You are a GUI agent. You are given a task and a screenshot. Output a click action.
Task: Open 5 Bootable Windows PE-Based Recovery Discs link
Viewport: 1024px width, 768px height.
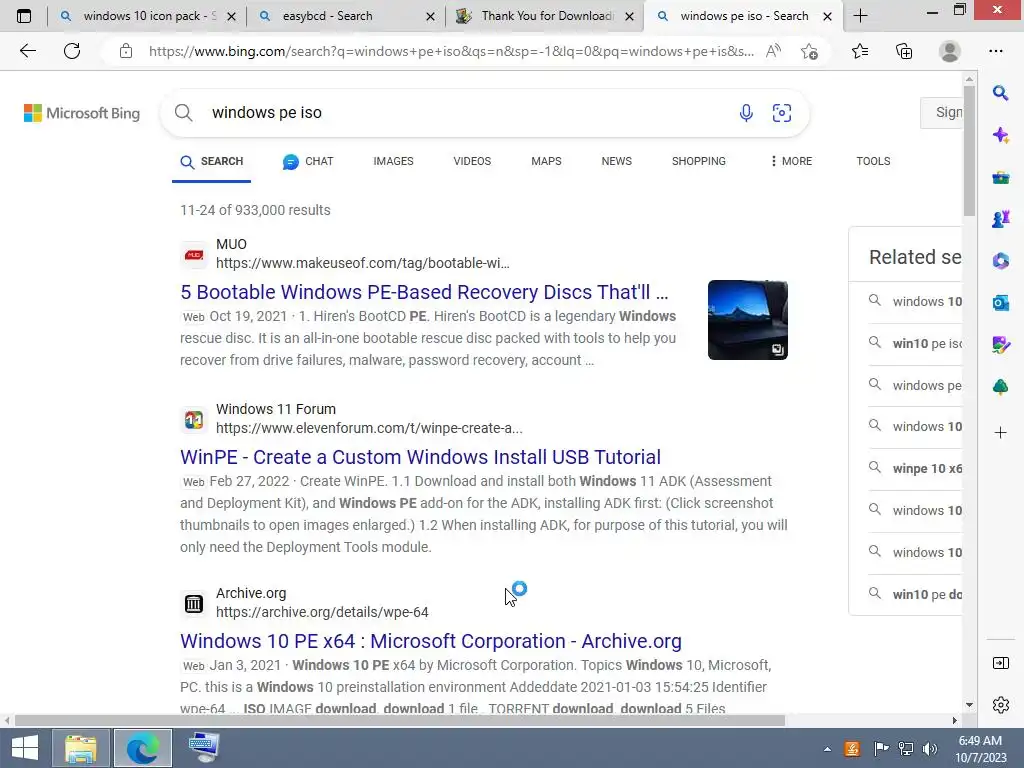424,292
